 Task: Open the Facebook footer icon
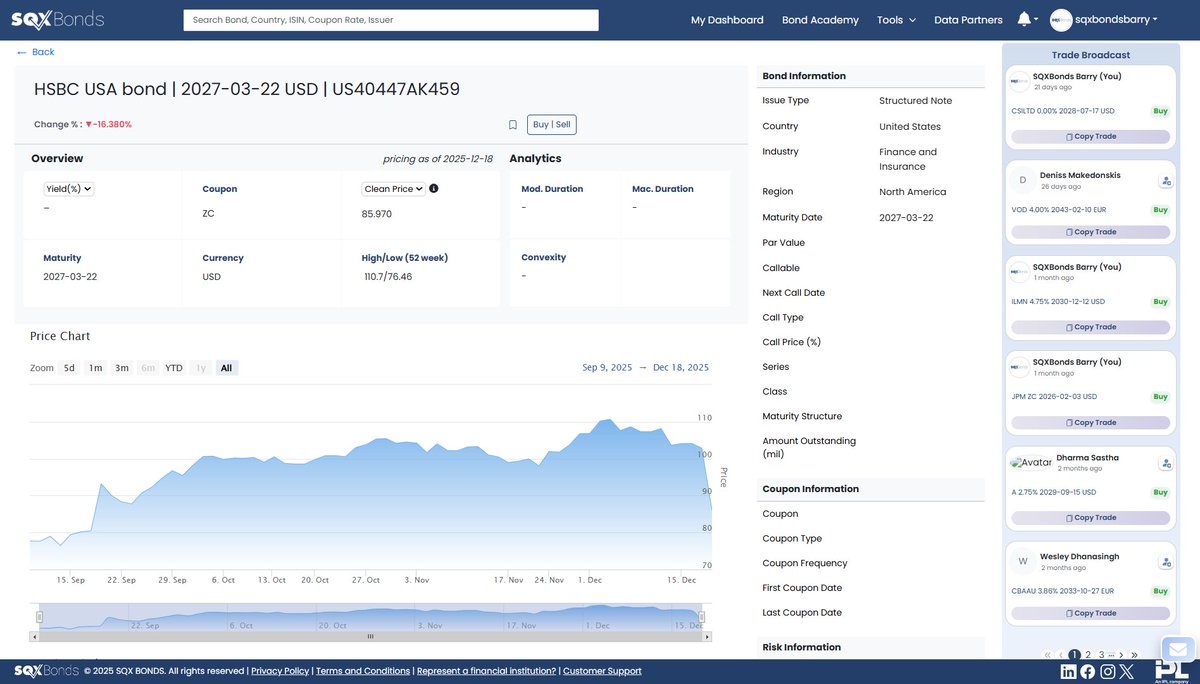pos(1088,672)
